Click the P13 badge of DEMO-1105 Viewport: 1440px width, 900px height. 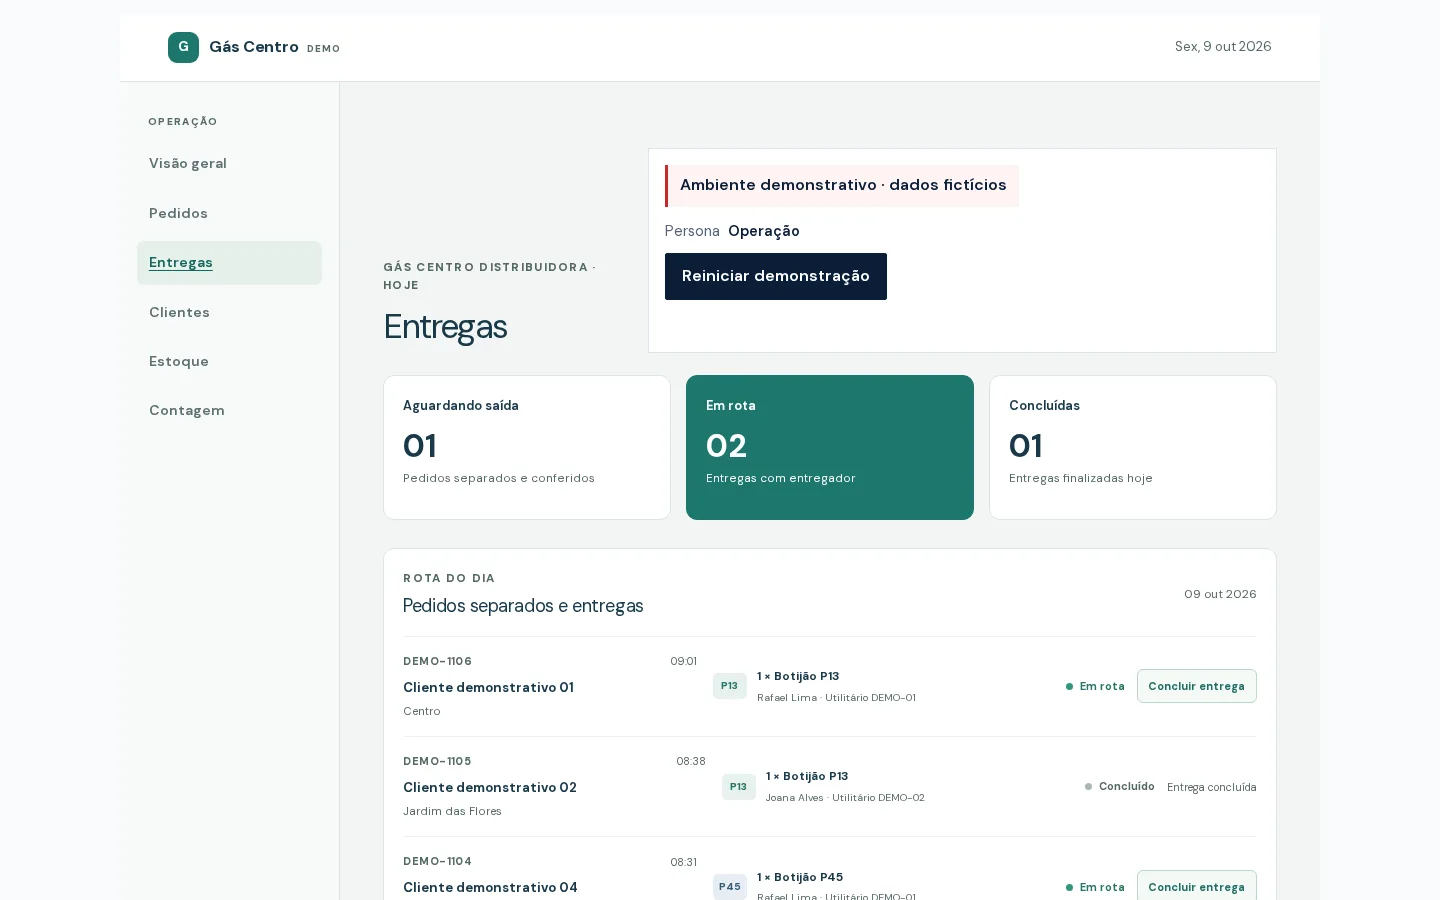pos(738,787)
